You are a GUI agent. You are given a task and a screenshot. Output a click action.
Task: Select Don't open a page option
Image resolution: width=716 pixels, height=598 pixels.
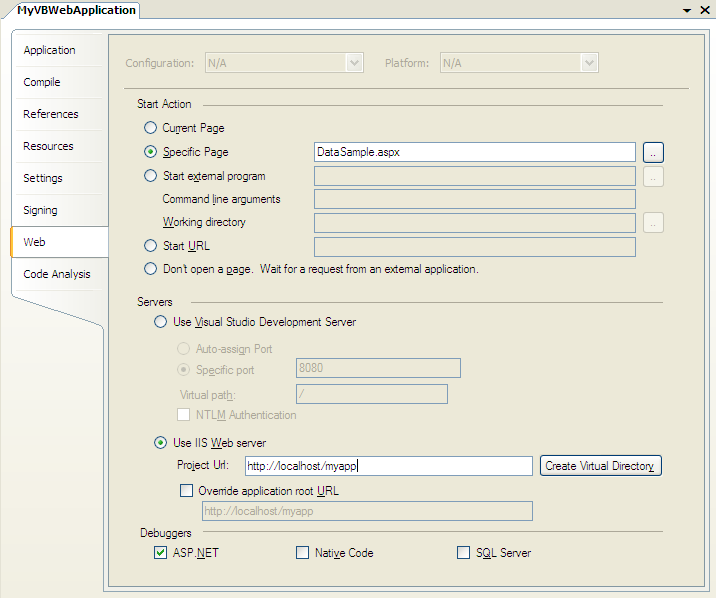(x=151, y=269)
